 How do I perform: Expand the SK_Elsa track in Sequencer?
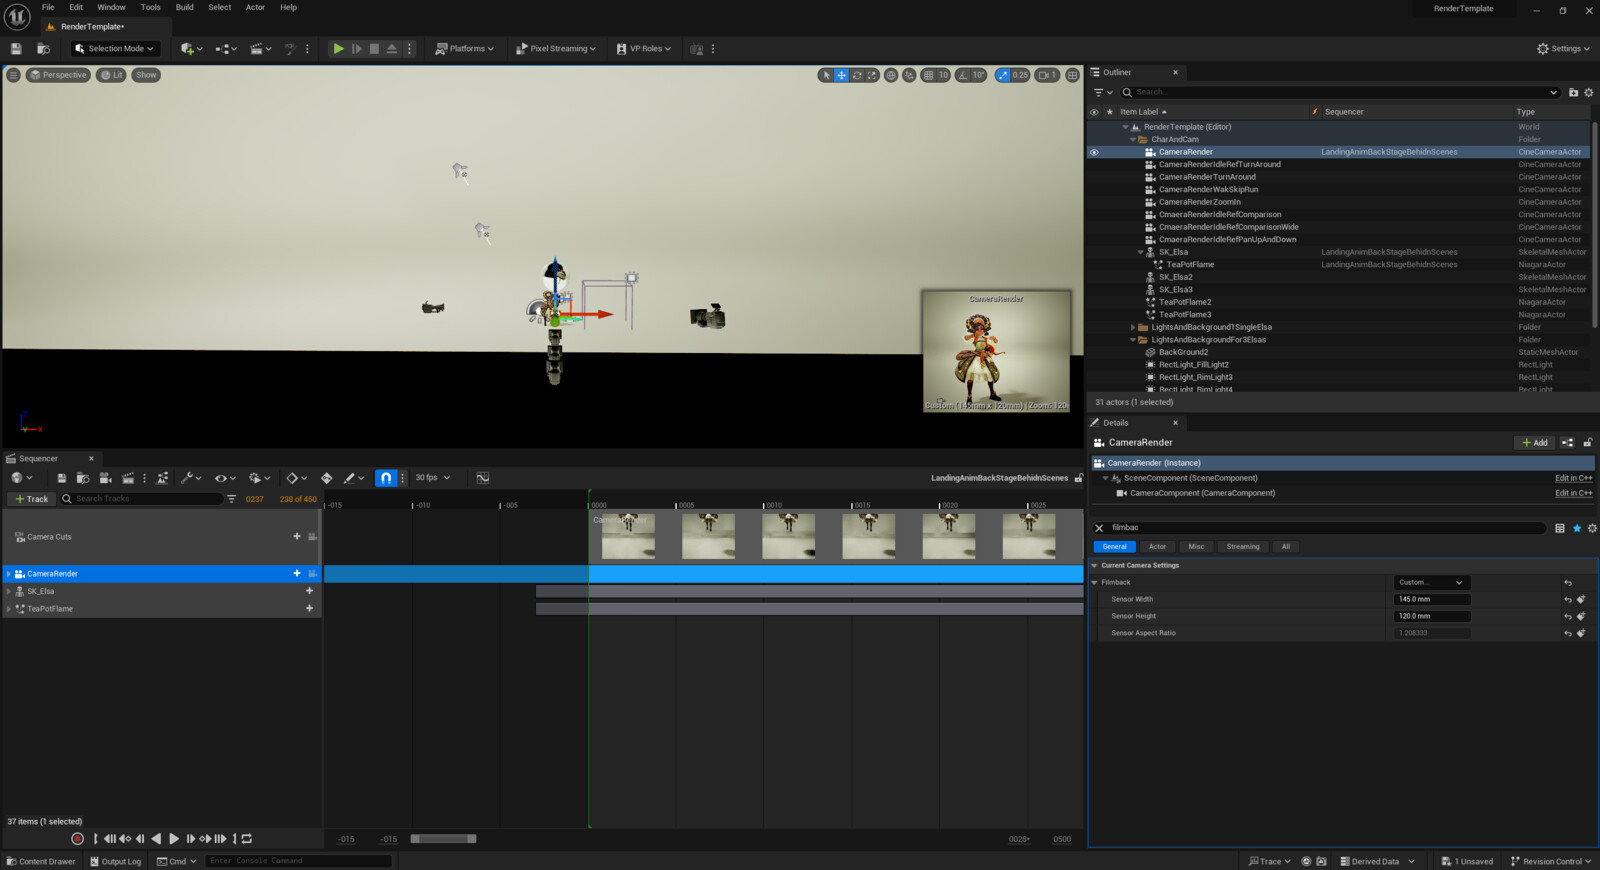click(x=9, y=591)
